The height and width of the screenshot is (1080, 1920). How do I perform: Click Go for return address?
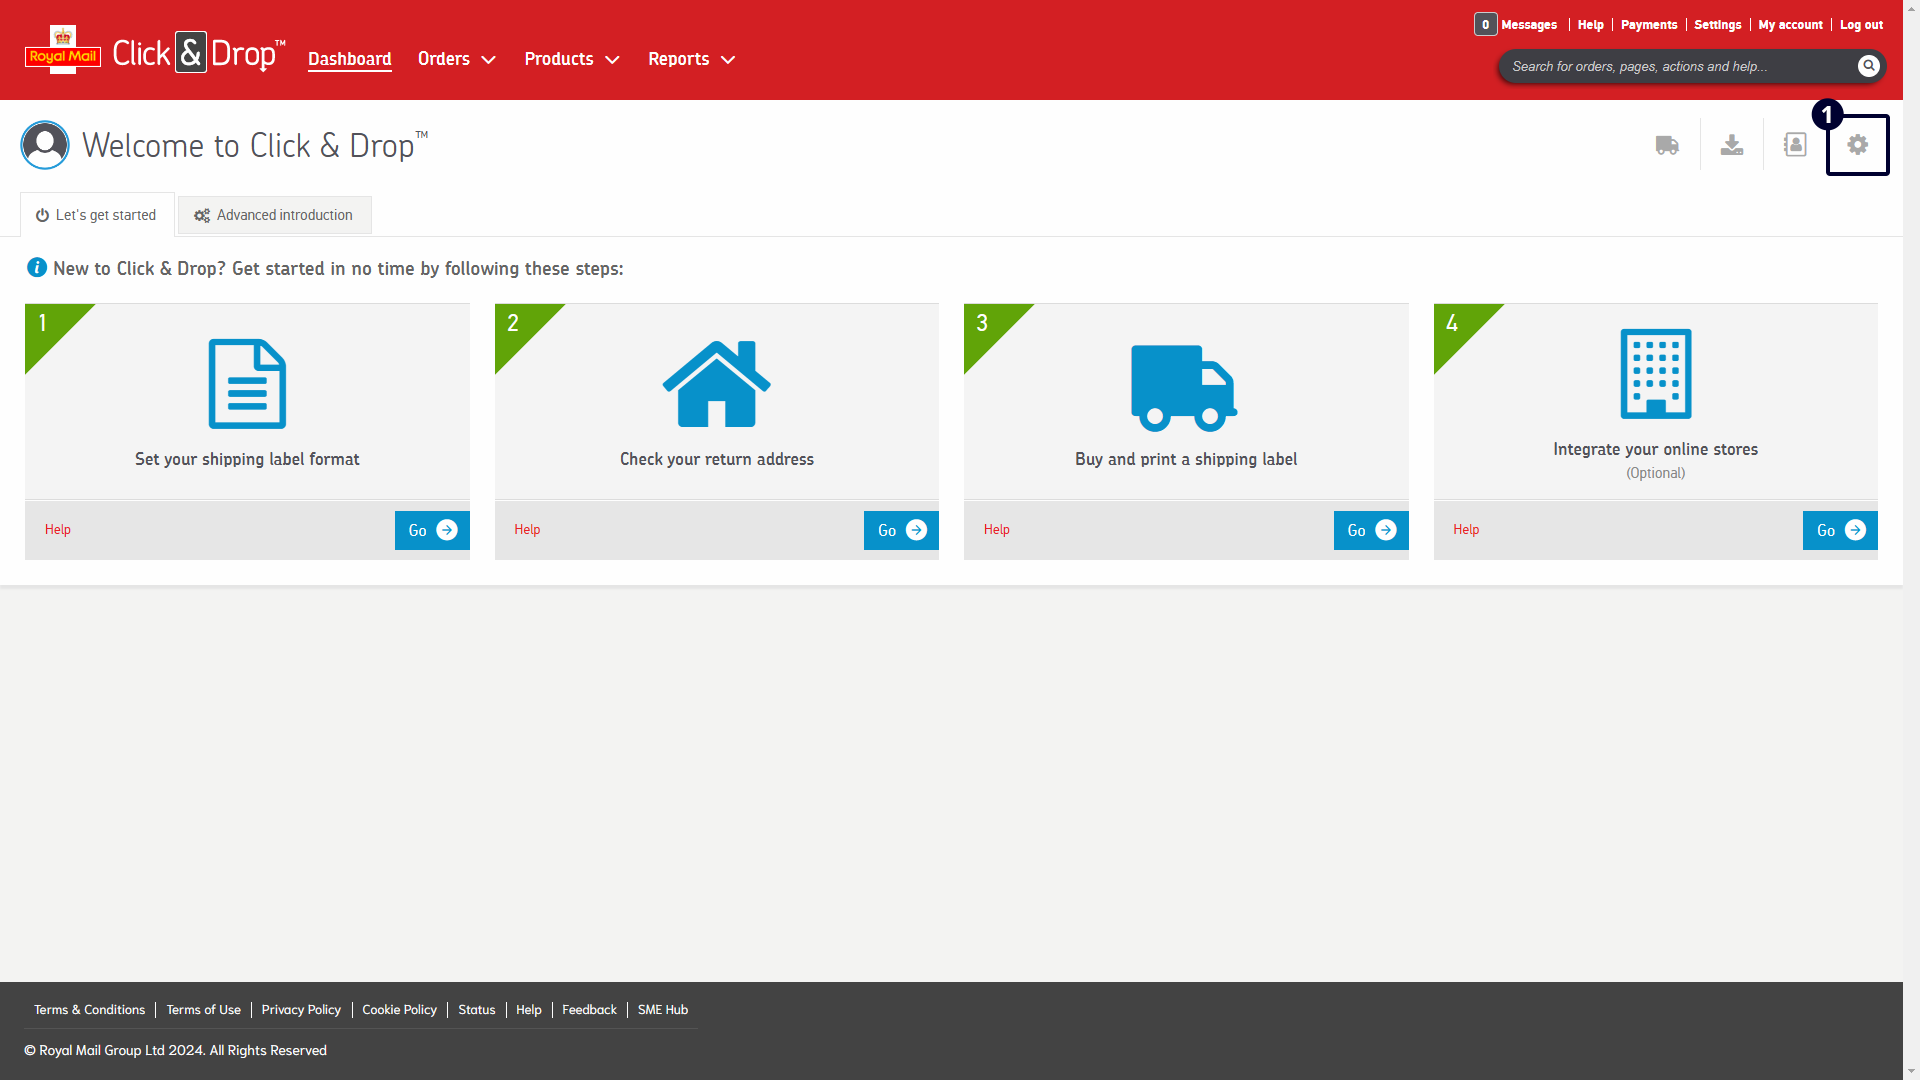pos(901,530)
